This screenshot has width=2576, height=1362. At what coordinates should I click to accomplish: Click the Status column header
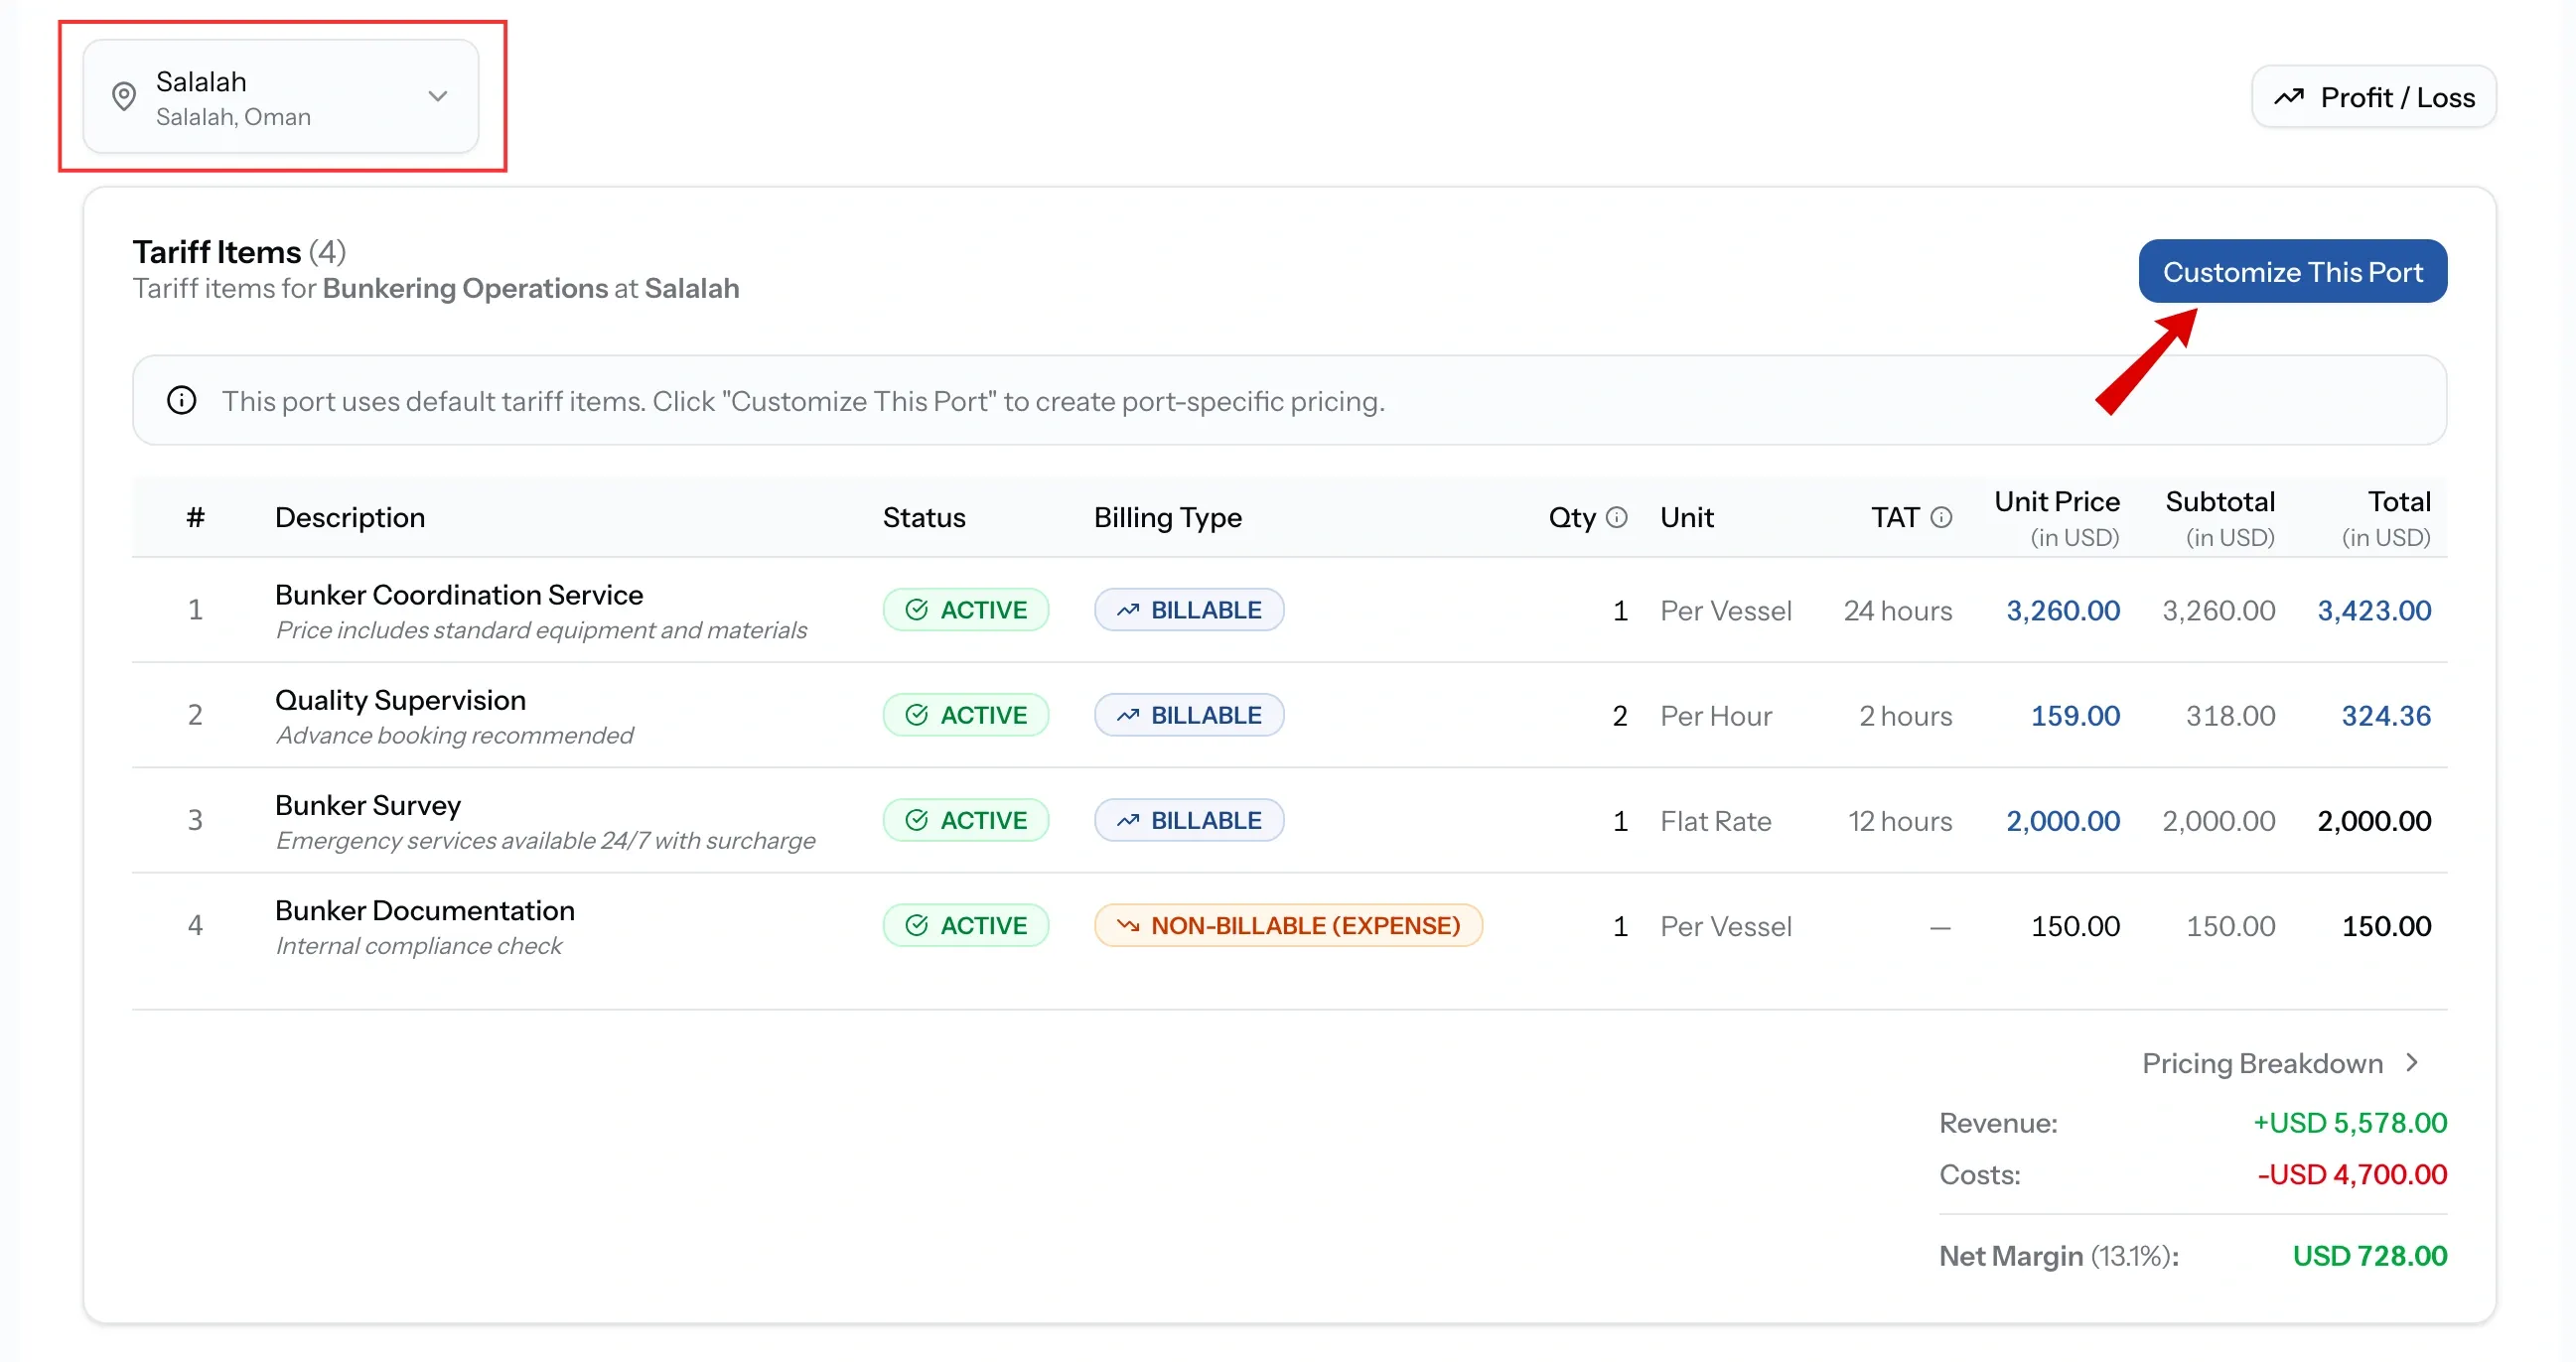click(923, 518)
